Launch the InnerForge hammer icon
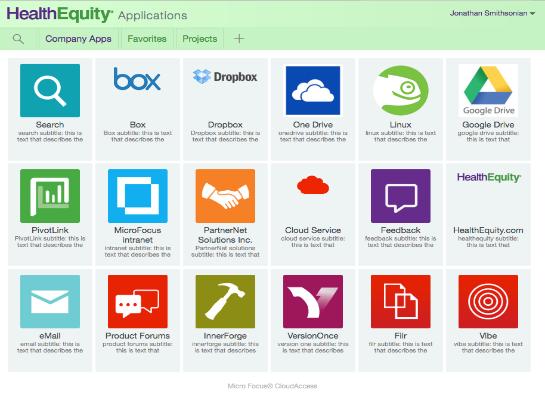 [225, 301]
